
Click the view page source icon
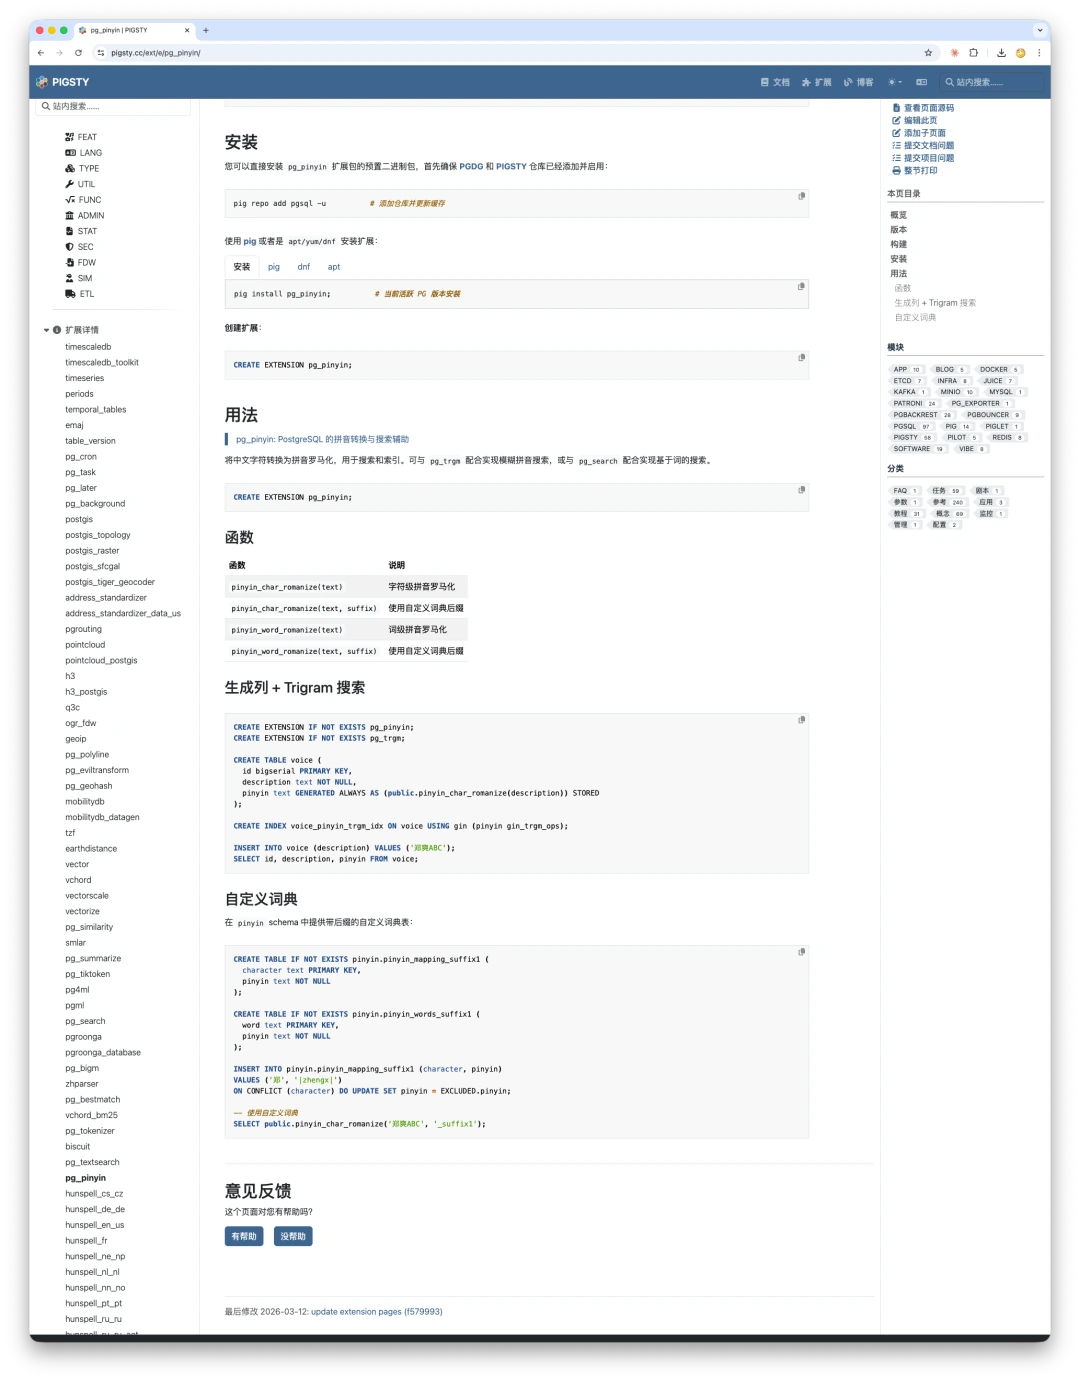coord(896,108)
